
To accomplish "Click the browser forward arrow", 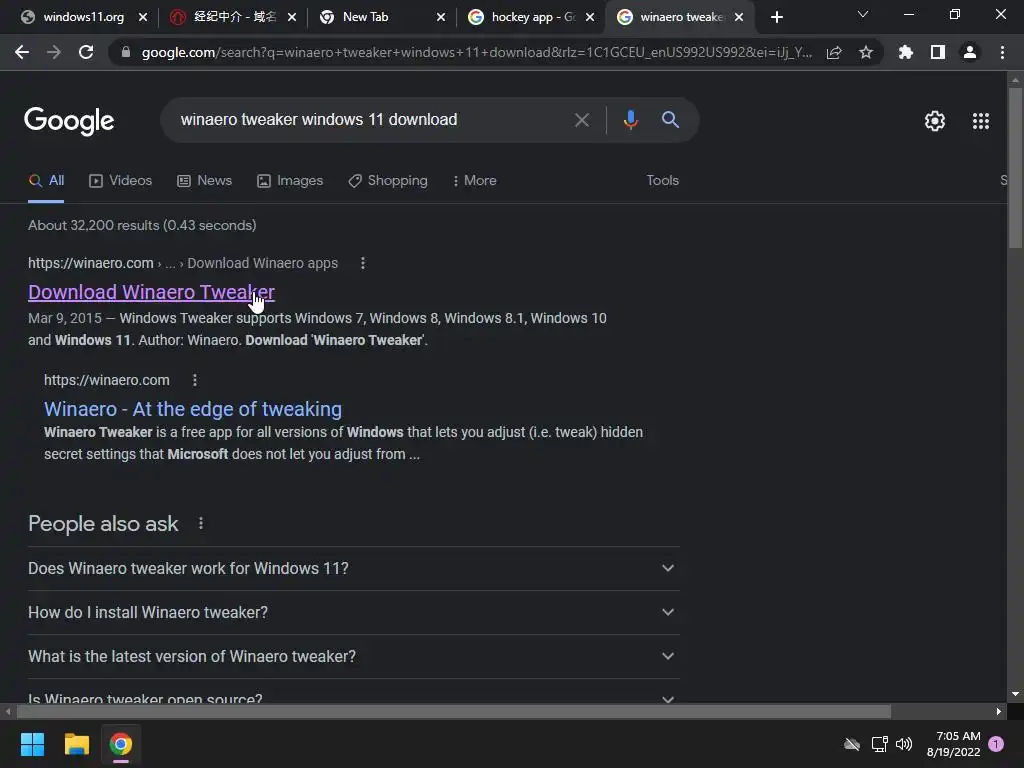I will (x=54, y=52).
